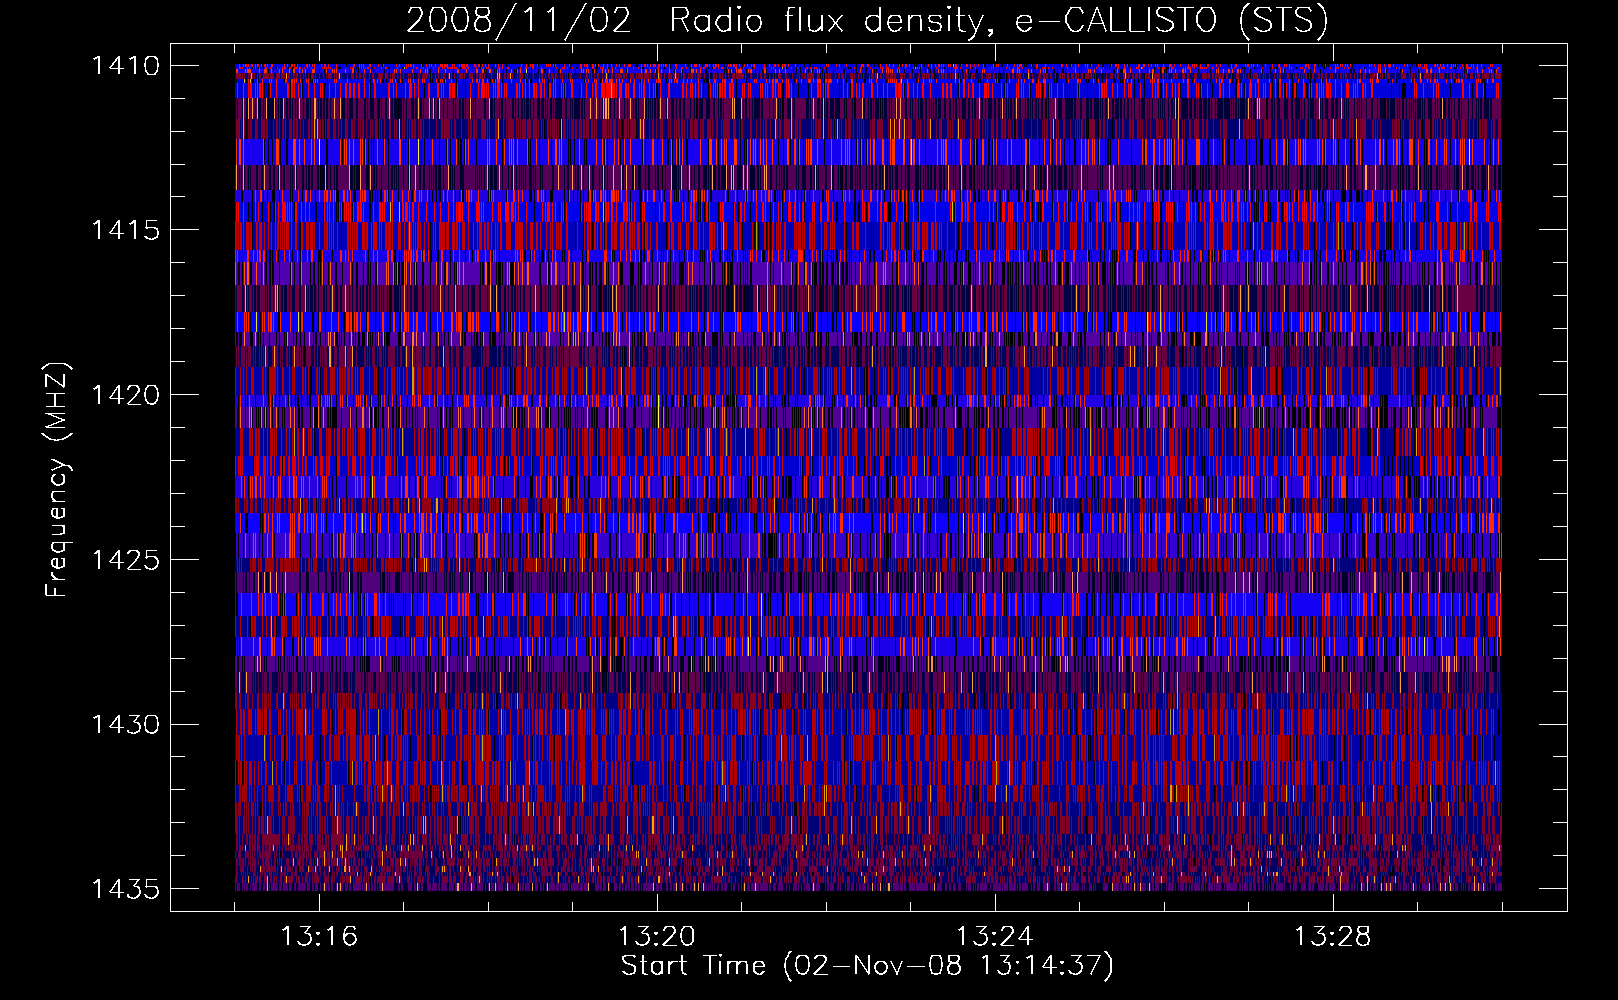Click the 1415 MHz frequency tick label
The height and width of the screenshot is (1000, 1618).
click(125, 230)
